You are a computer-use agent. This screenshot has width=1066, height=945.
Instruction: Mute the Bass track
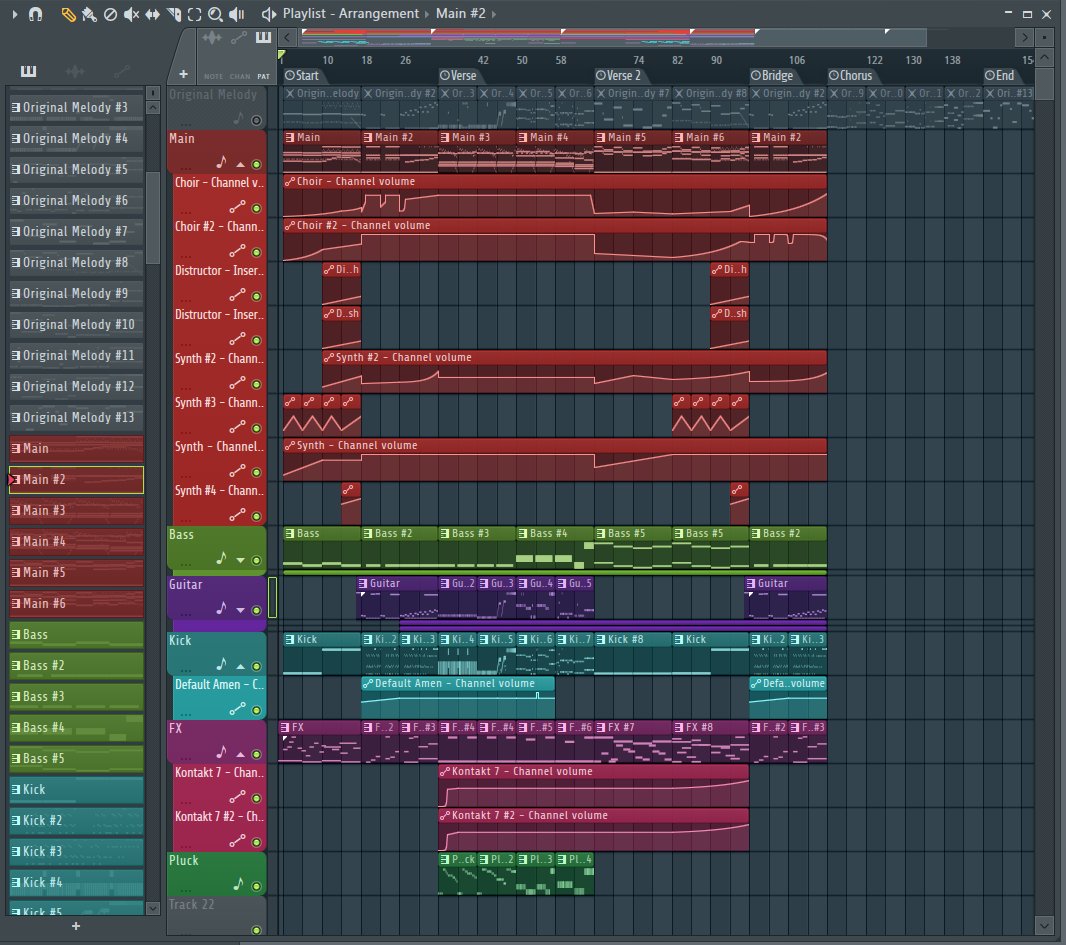click(x=256, y=560)
